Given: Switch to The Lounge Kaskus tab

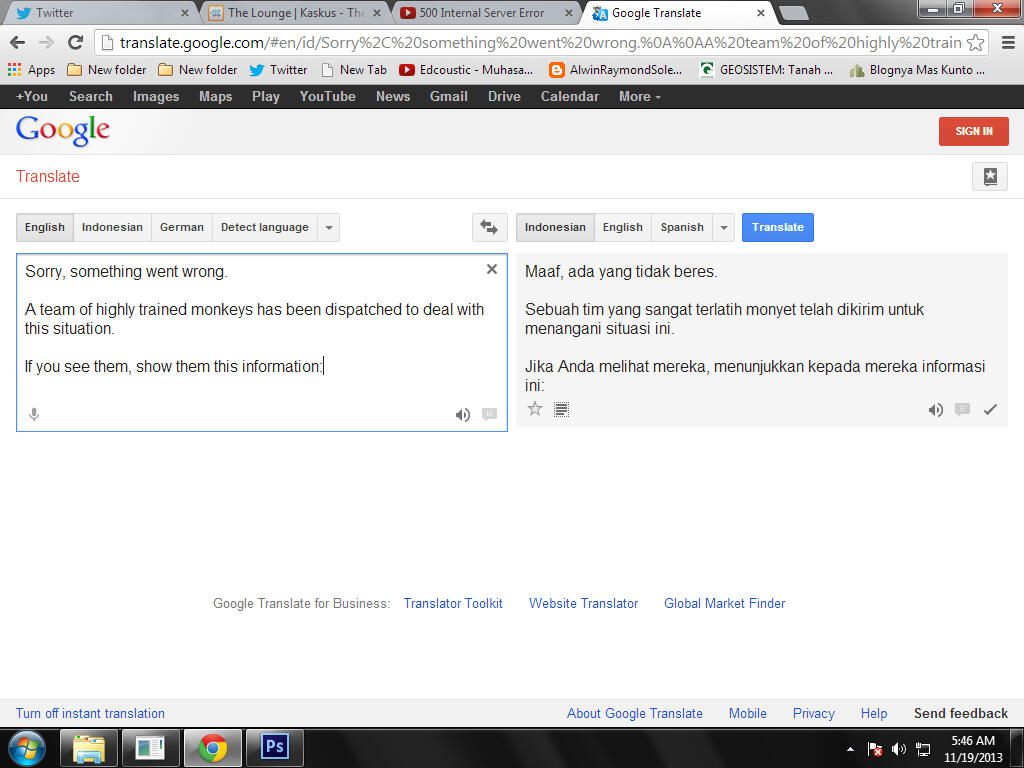Looking at the screenshot, I should pos(294,12).
